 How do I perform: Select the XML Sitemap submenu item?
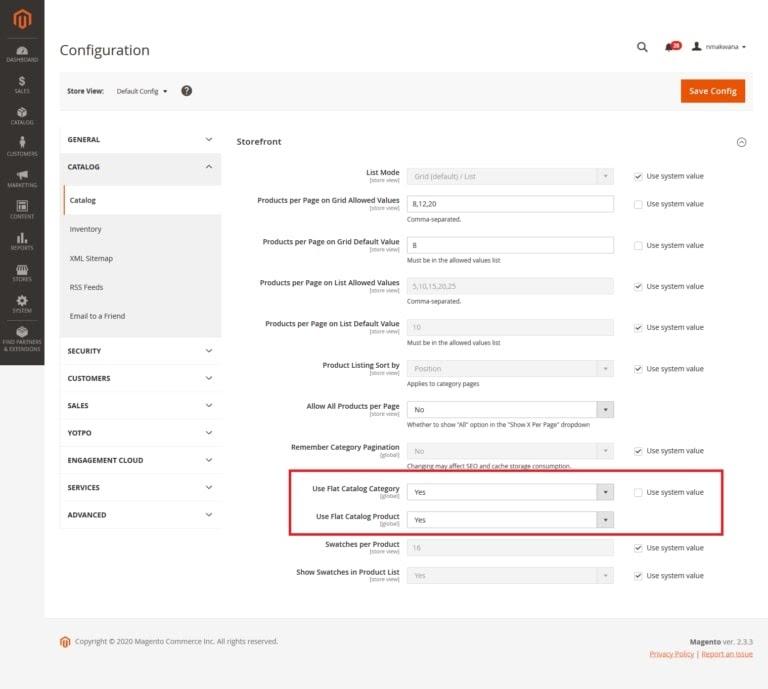(x=142, y=259)
